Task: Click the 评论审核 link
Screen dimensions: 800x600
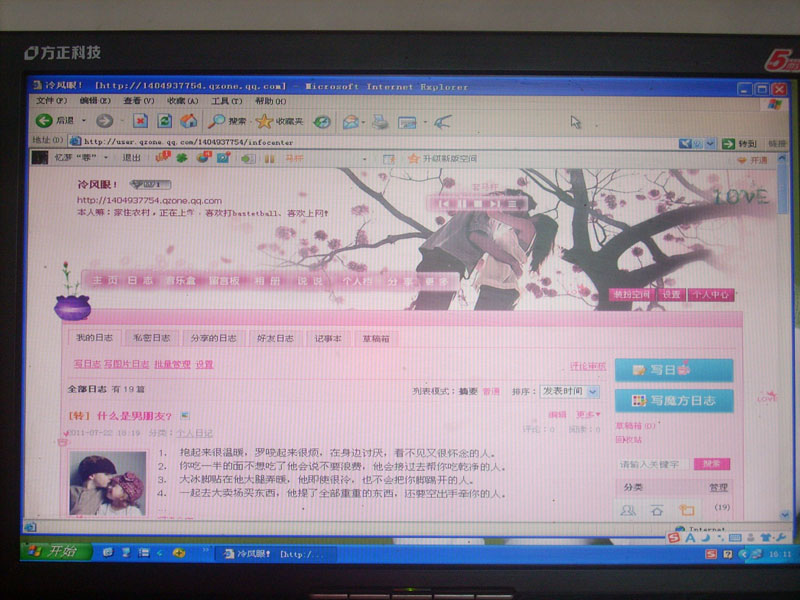Action: tap(588, 366)
